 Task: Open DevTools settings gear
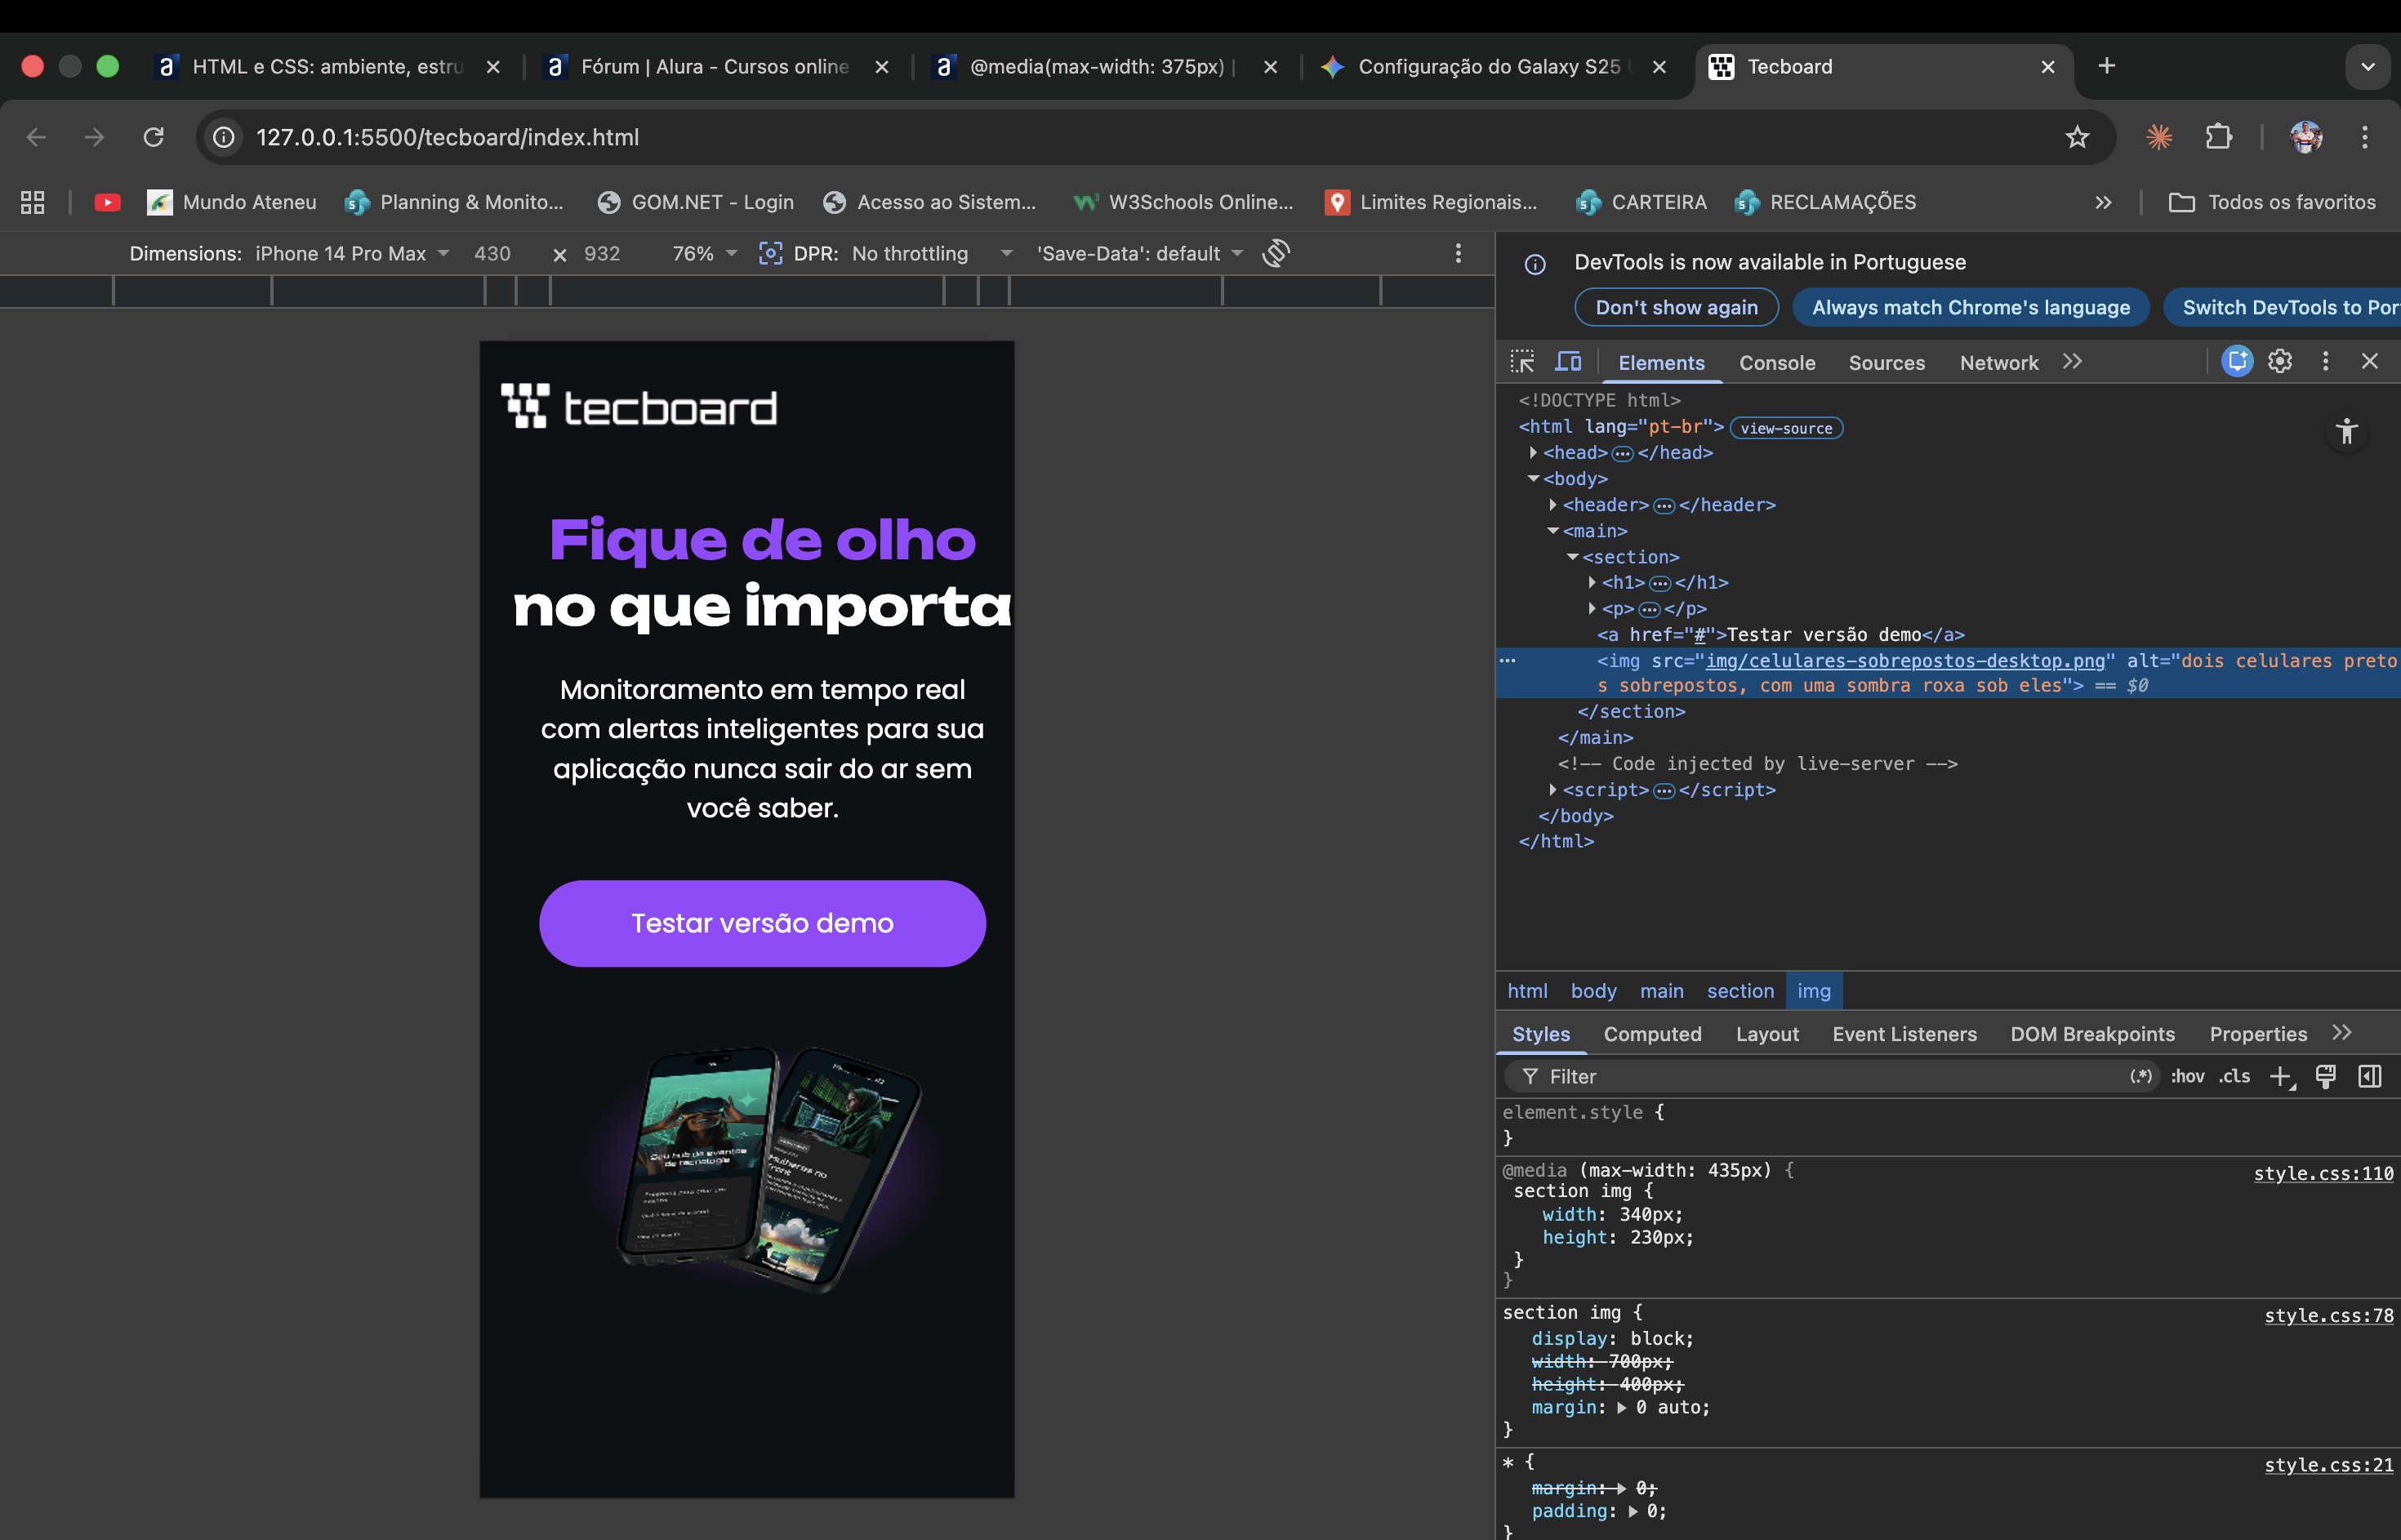tap(2279, 361)
